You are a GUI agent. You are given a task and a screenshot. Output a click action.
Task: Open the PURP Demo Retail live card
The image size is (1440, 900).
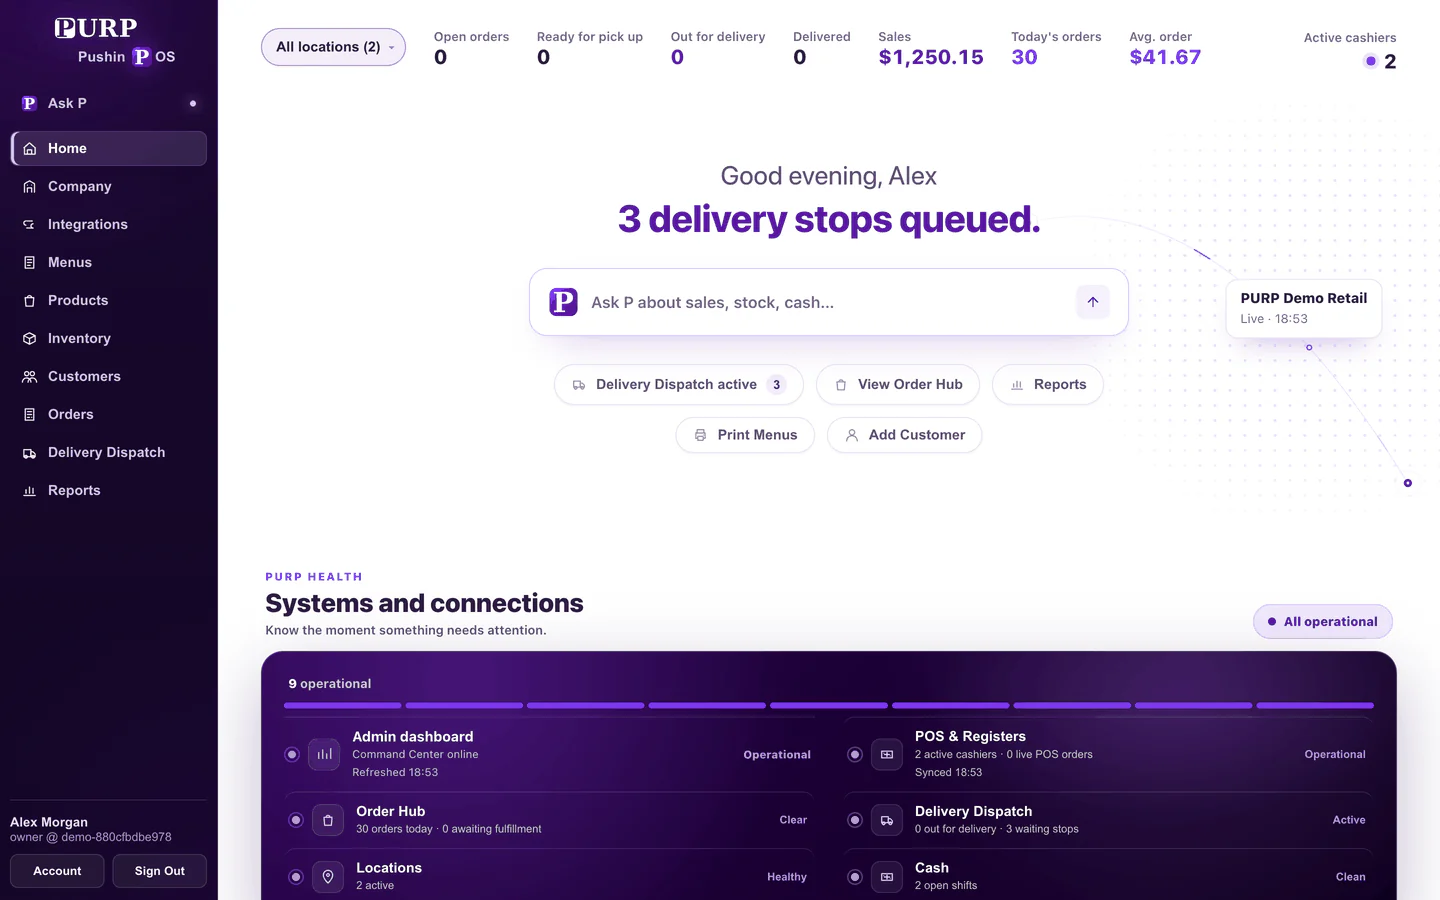pos(1304,308)
